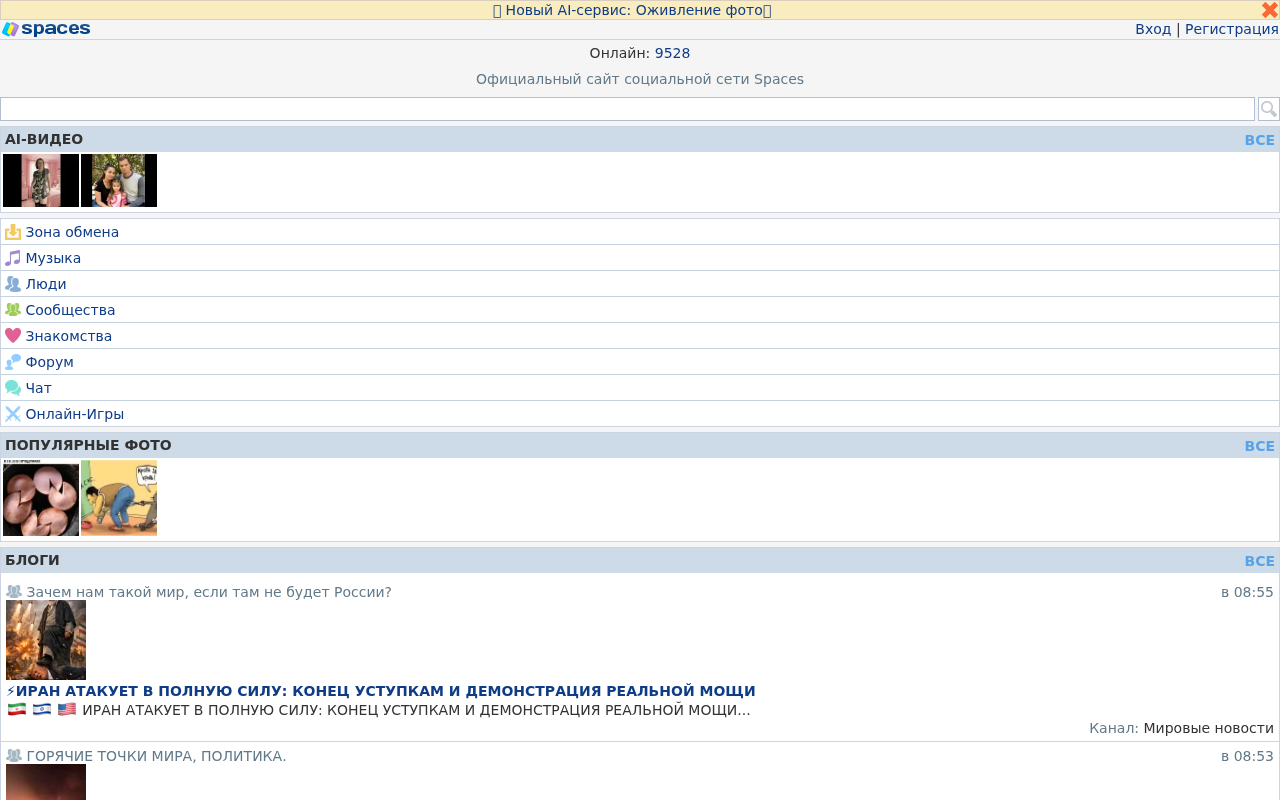Open community 'Зачем нам такой мир, если там не будет России?'
The width and height of the screenshot is (1280, 800).
coord(209,592)
